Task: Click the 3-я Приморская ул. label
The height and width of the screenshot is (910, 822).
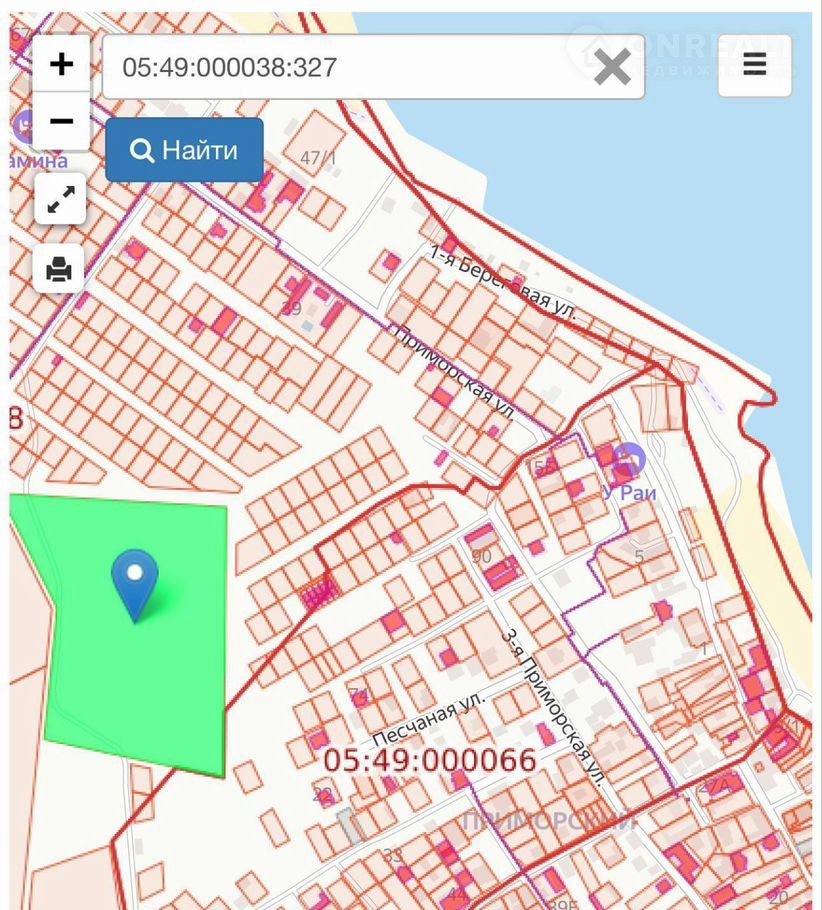Action: pos(554,705)
